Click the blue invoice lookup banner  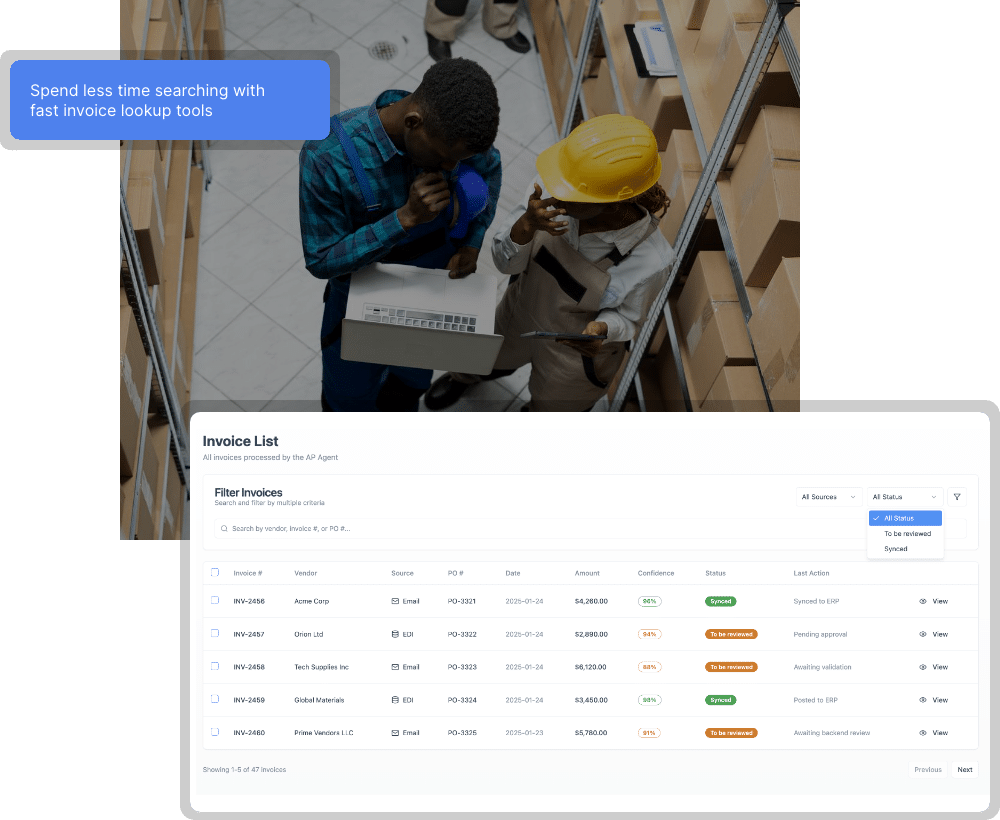tap(170, 100)
